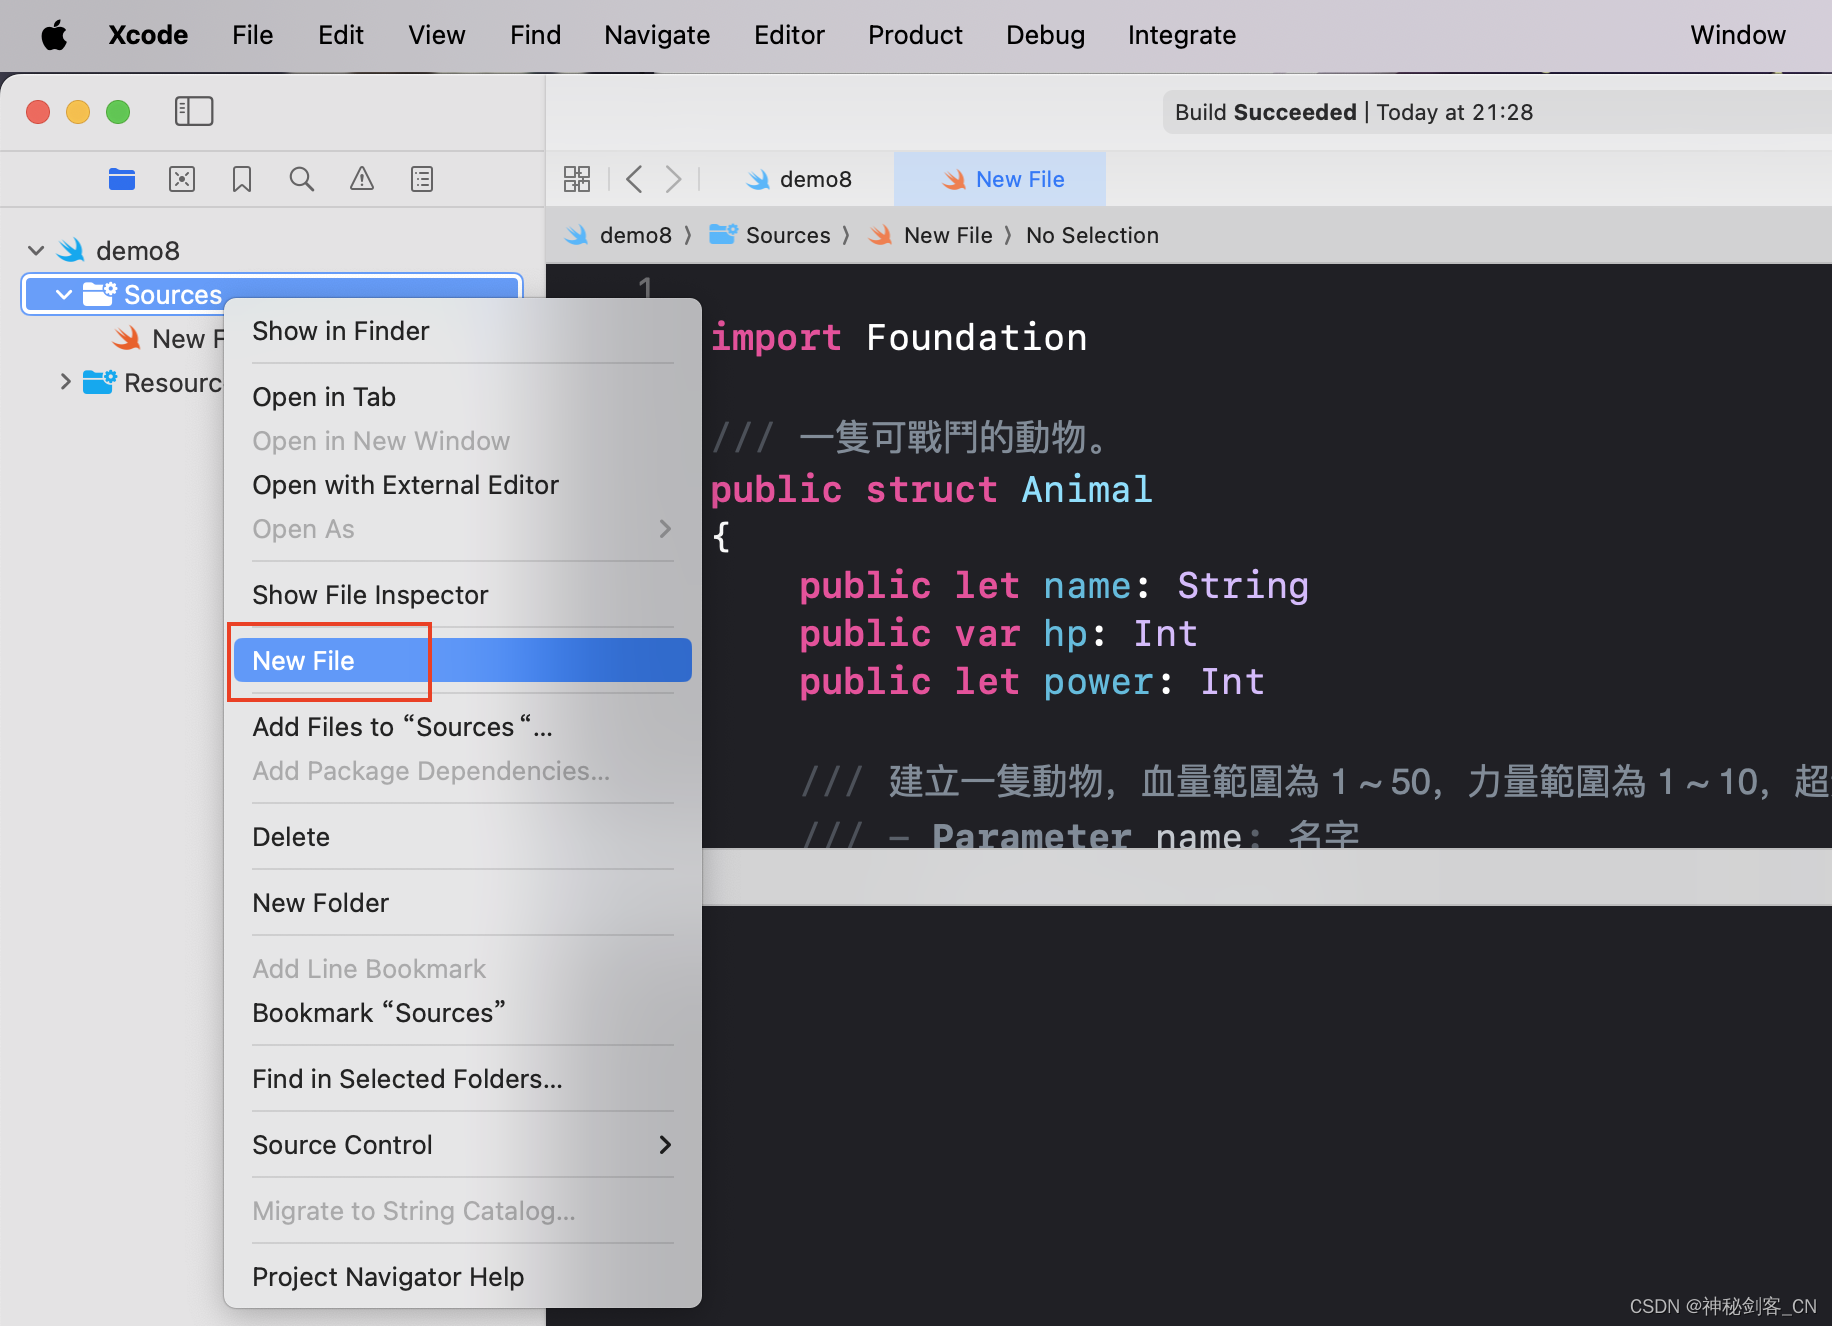Open the Window menu

point(1738,35)
